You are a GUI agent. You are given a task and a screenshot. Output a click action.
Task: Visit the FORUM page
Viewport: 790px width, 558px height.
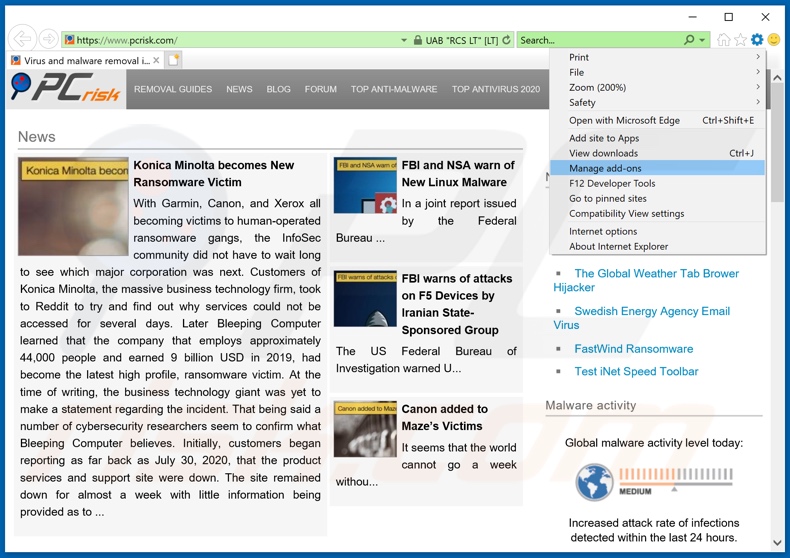pyautogui.click(x=320, y=89)
